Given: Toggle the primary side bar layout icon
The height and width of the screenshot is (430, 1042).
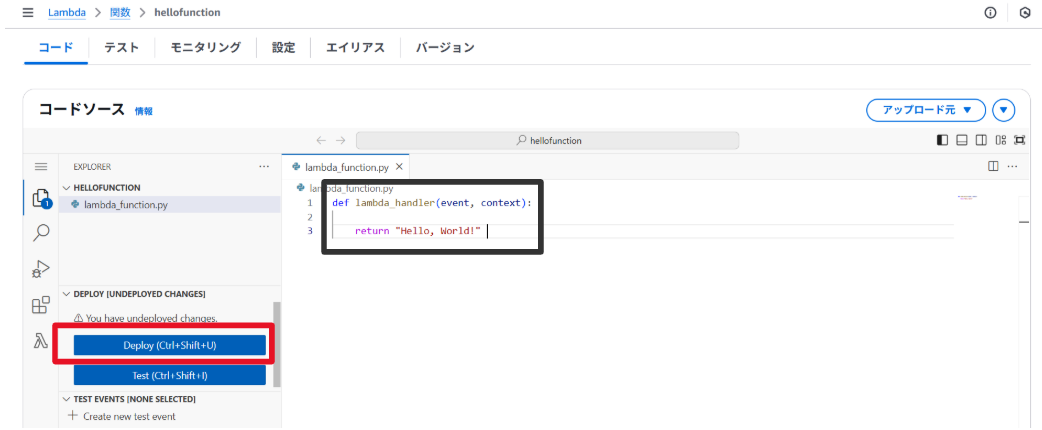Looking at the screenshot, I should click(942, 140).
